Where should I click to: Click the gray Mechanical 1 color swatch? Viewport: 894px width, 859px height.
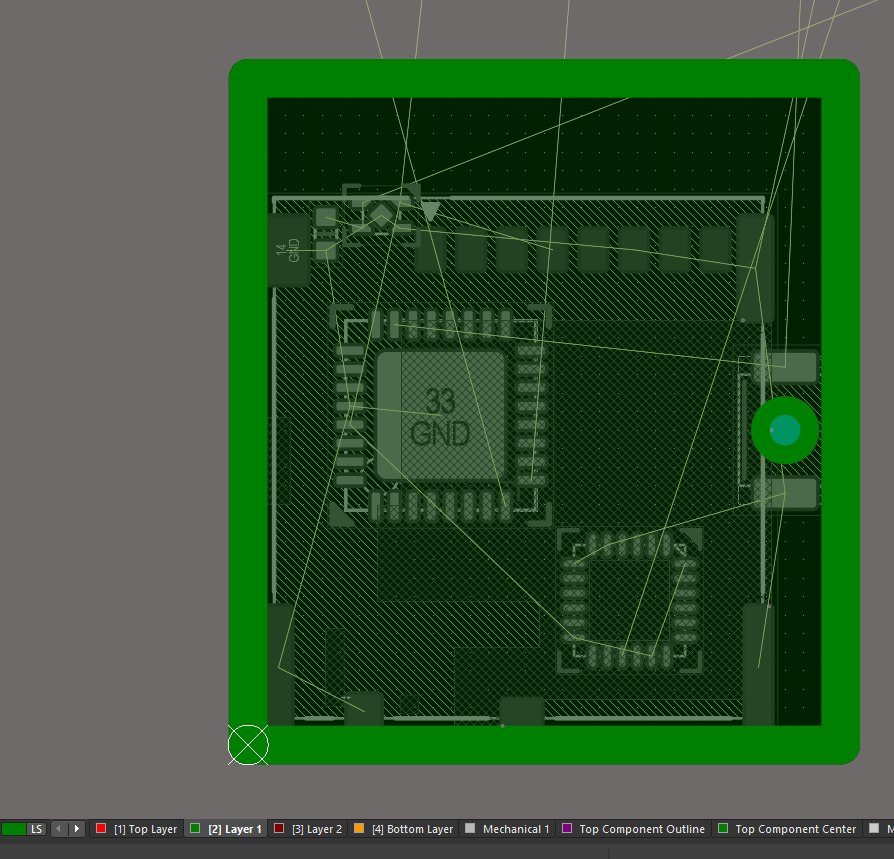(x=470, y=828)
